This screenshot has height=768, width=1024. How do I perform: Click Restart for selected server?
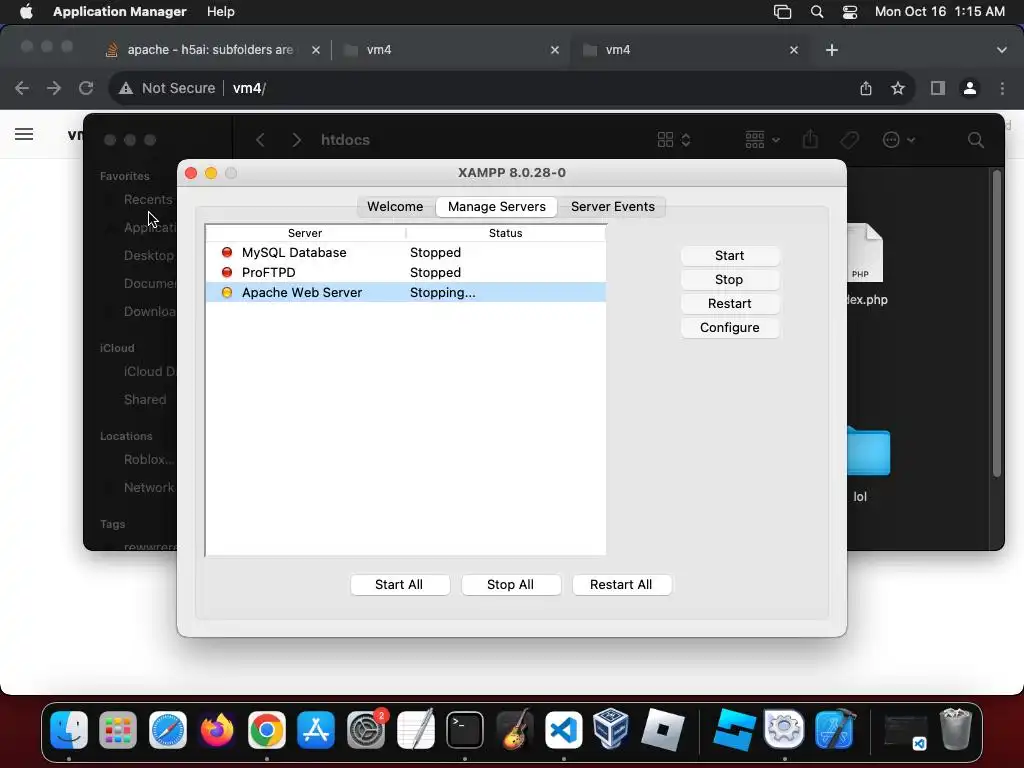click(729, 304)
